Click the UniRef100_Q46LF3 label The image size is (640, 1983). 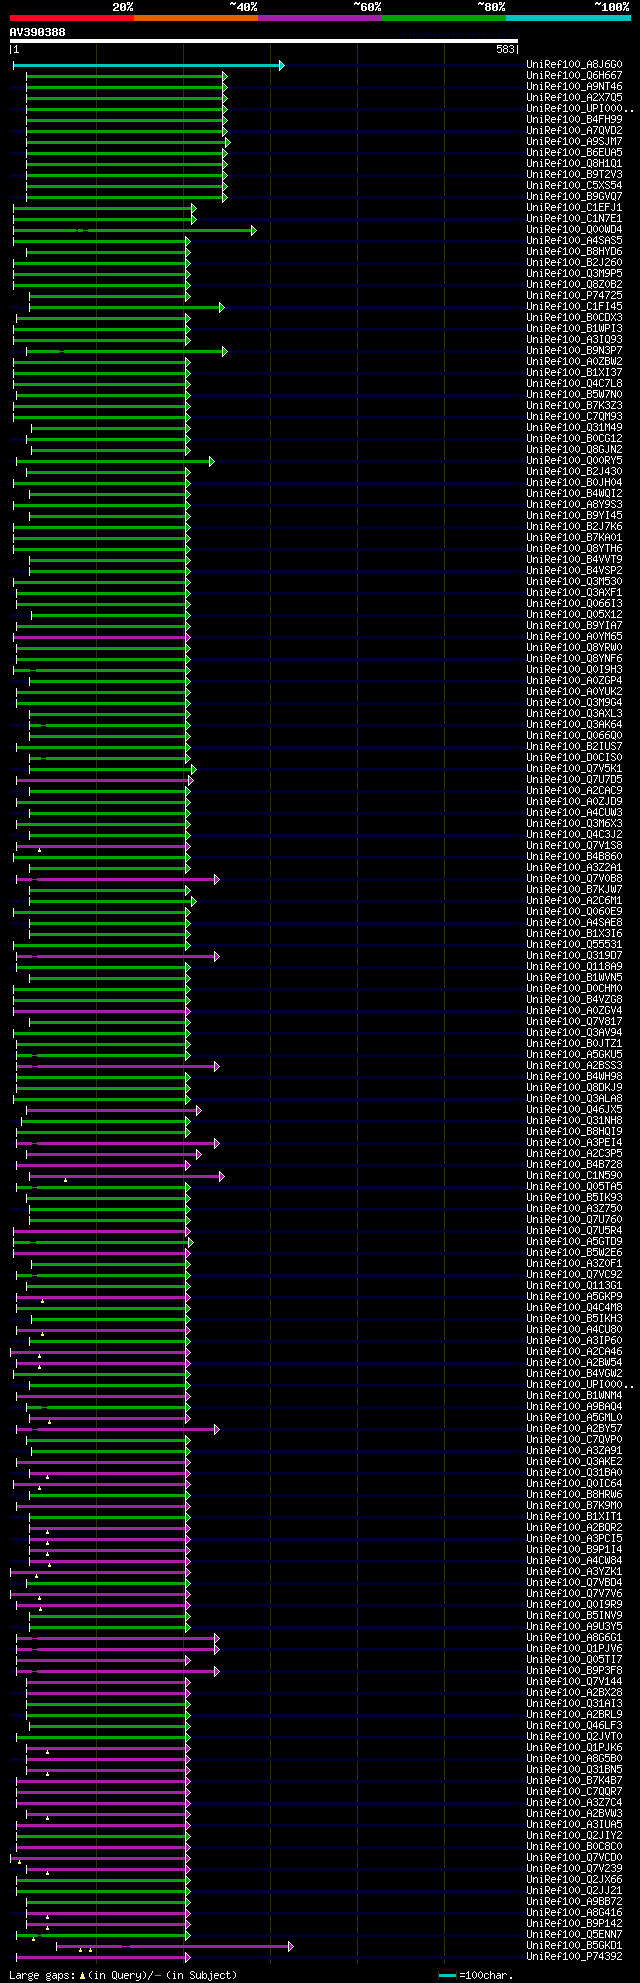pyautogui.click(x=573, y=1726)
